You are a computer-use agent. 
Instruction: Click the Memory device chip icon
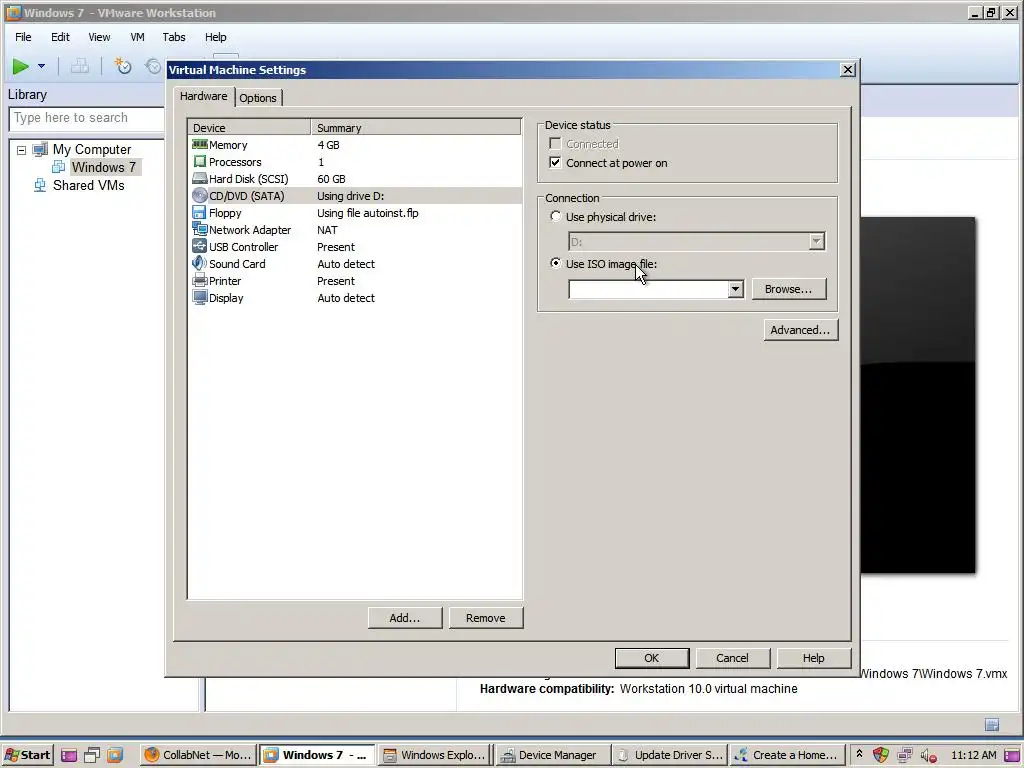200,144
